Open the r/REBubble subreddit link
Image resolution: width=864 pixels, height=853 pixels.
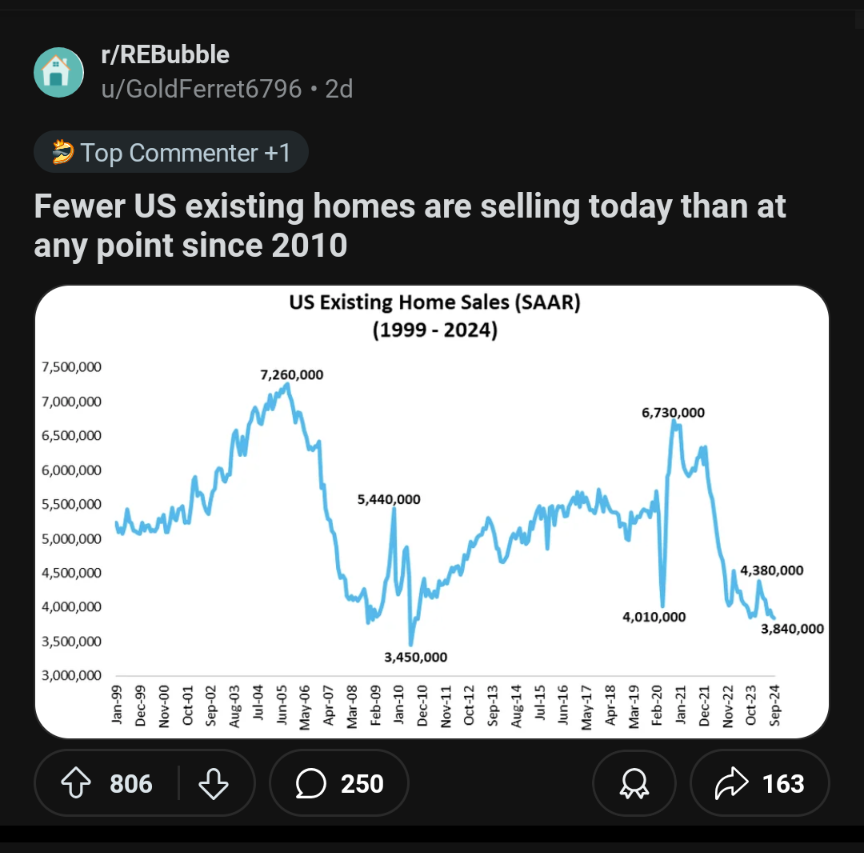[165, 55]
